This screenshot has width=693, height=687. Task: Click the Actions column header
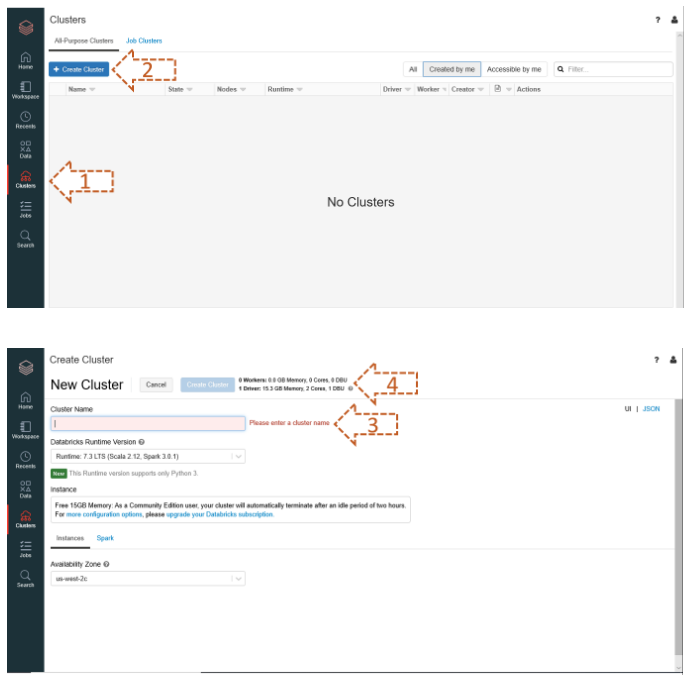point(529,89)
